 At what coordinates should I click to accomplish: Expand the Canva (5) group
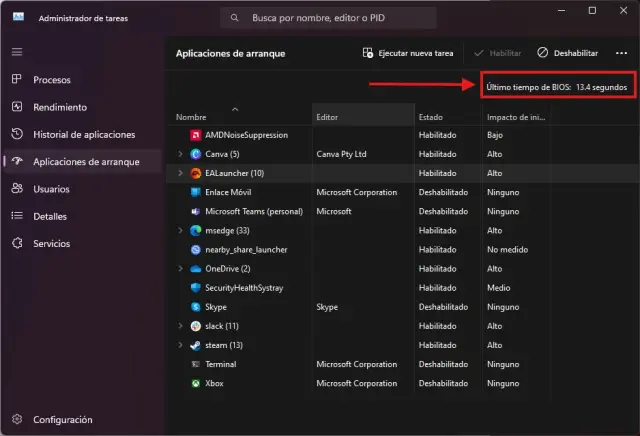[x=180, y=155]
